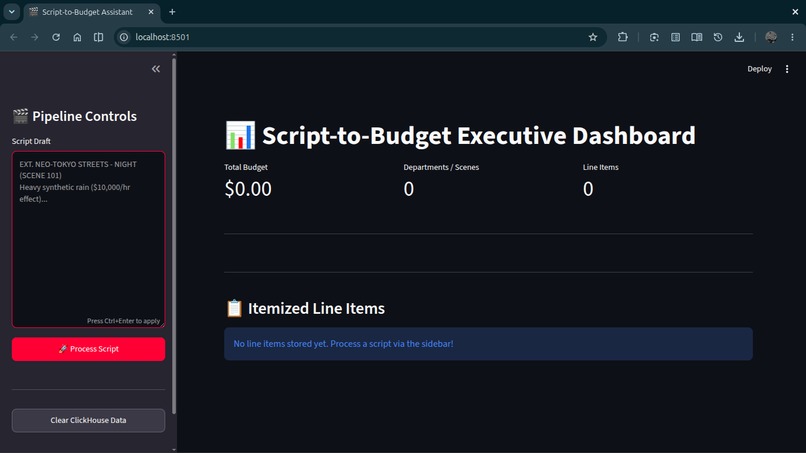The height and width of the screenshot is (453, 806).
Task: Open the tab search dropdown arrow
Action: (11, 11)
